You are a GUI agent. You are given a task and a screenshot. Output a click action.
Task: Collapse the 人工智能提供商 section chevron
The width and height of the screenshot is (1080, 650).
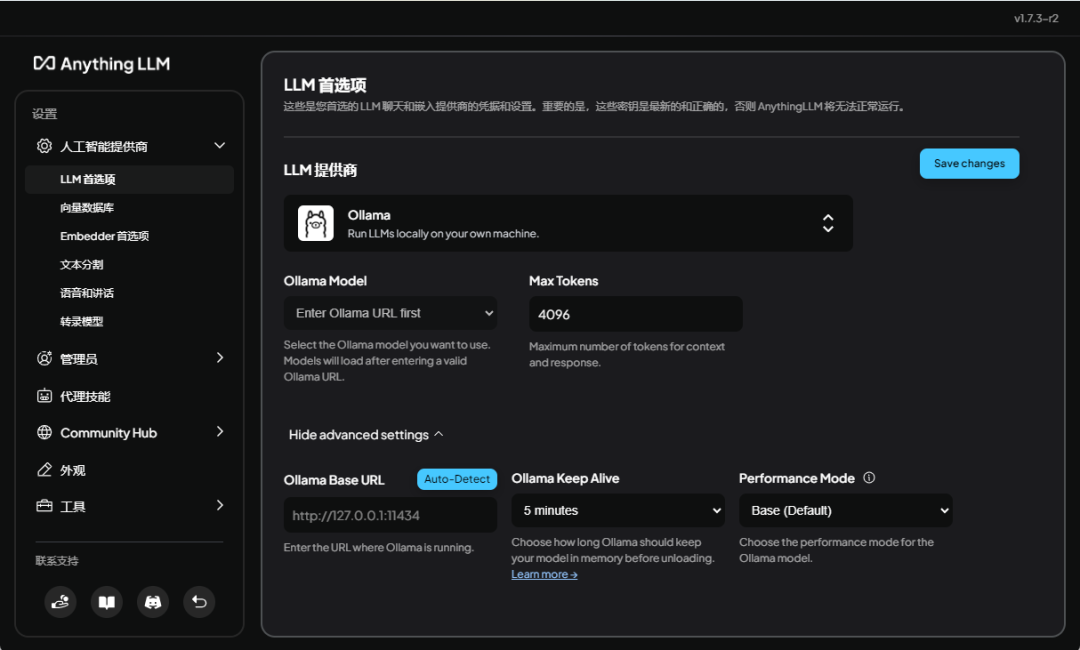pos(220,145)
